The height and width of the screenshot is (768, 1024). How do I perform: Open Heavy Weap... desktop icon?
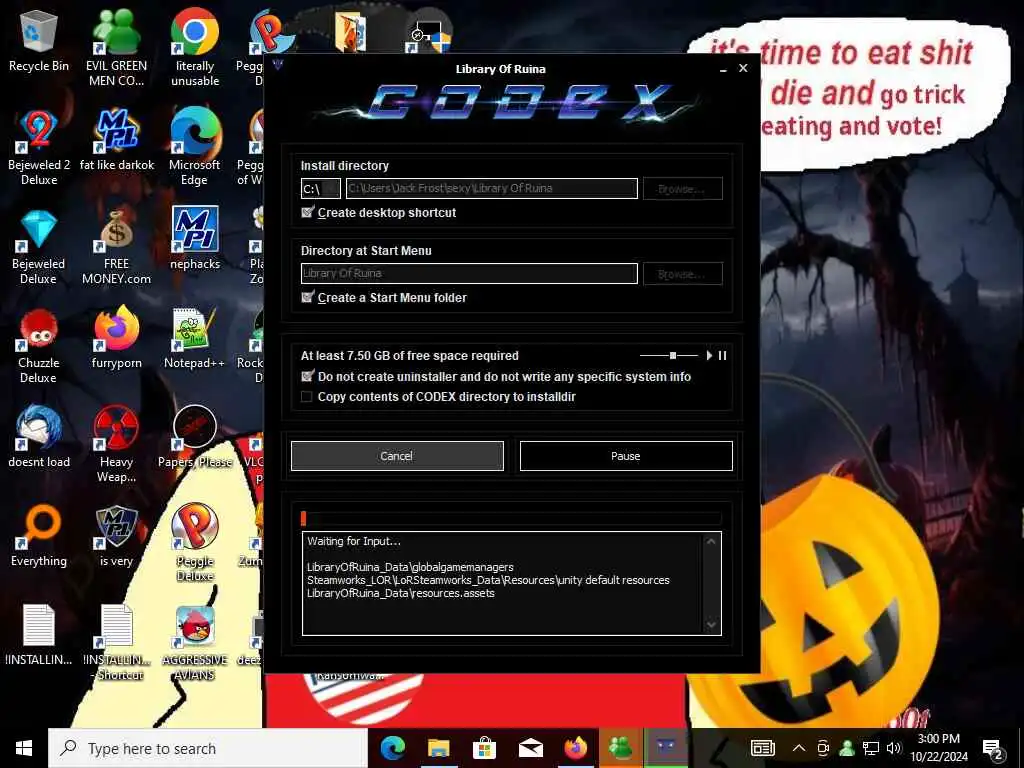(116, 445)
